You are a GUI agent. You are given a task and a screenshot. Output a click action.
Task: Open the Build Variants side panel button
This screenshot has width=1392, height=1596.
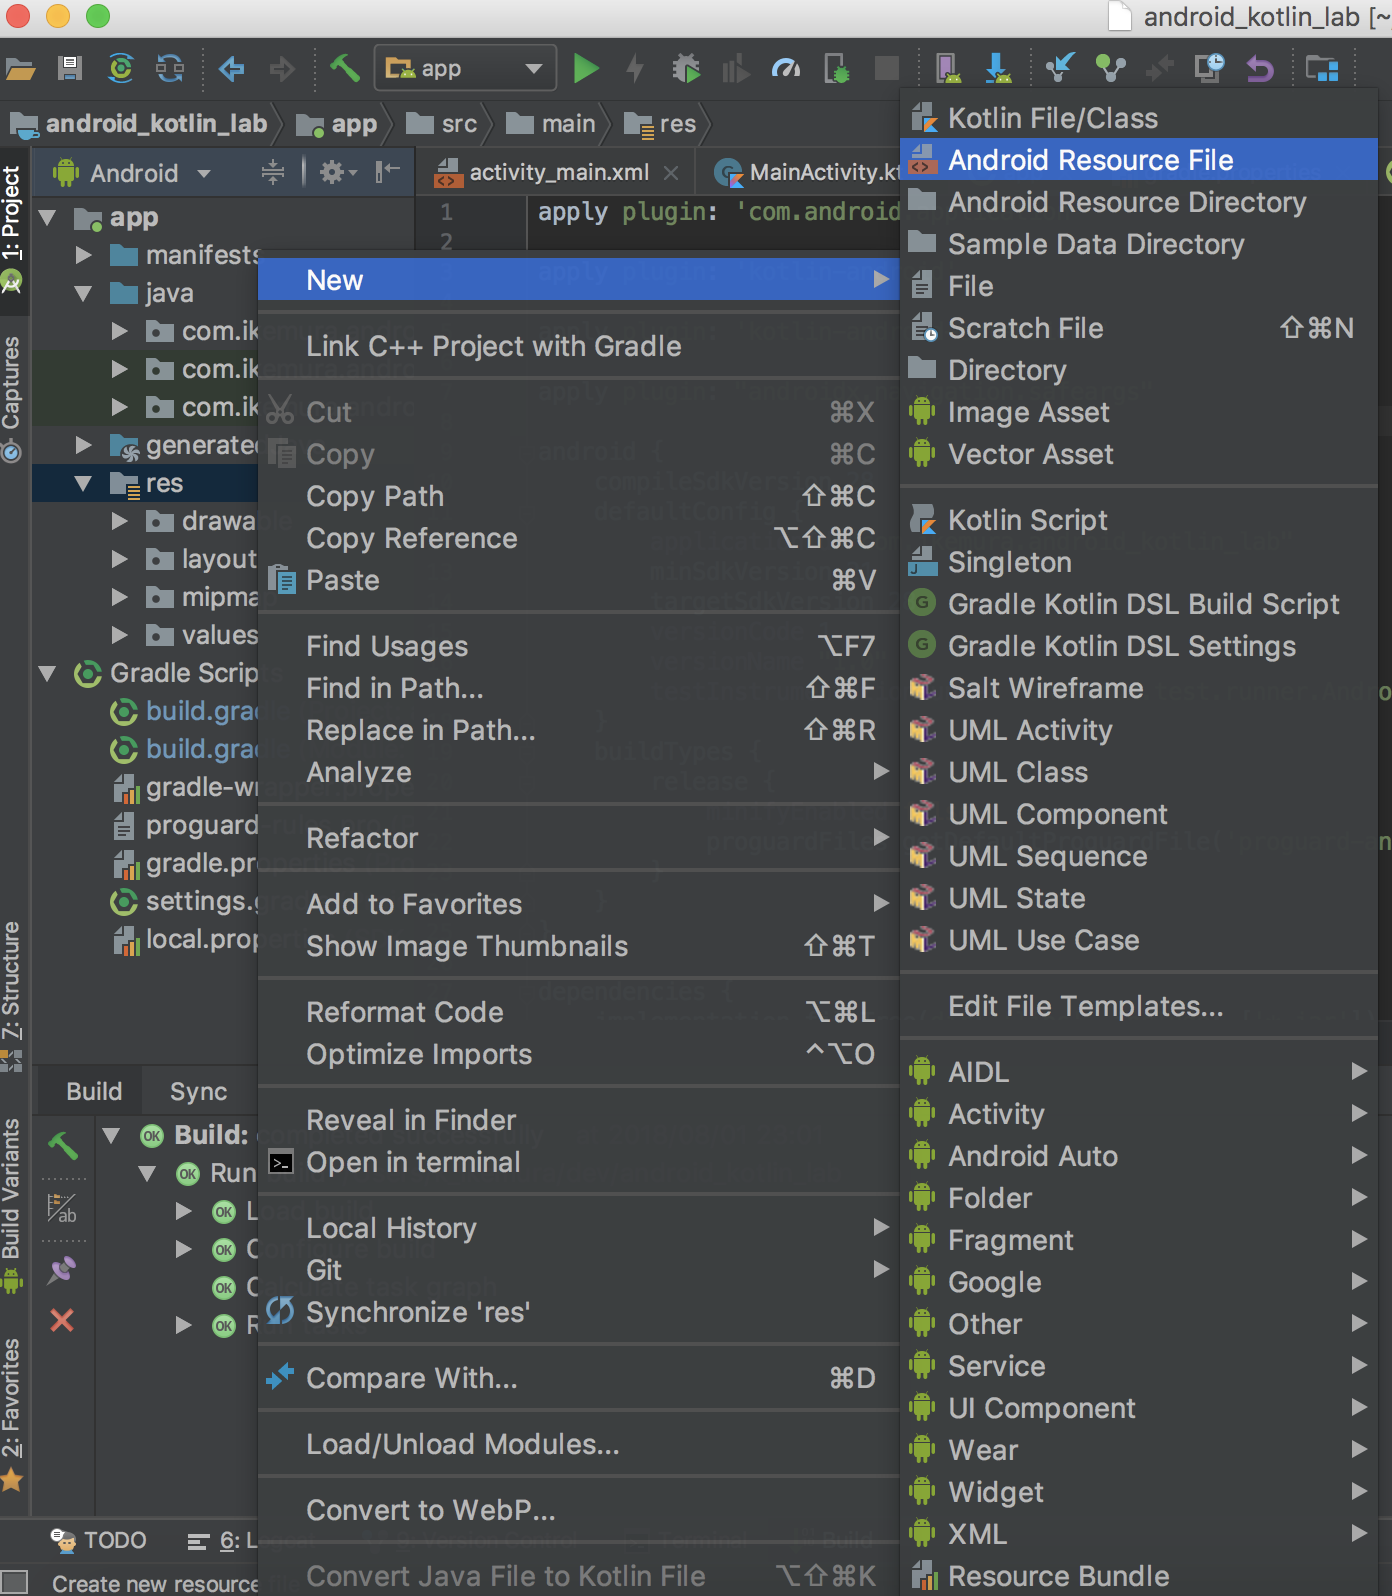tap(12, 1204)
